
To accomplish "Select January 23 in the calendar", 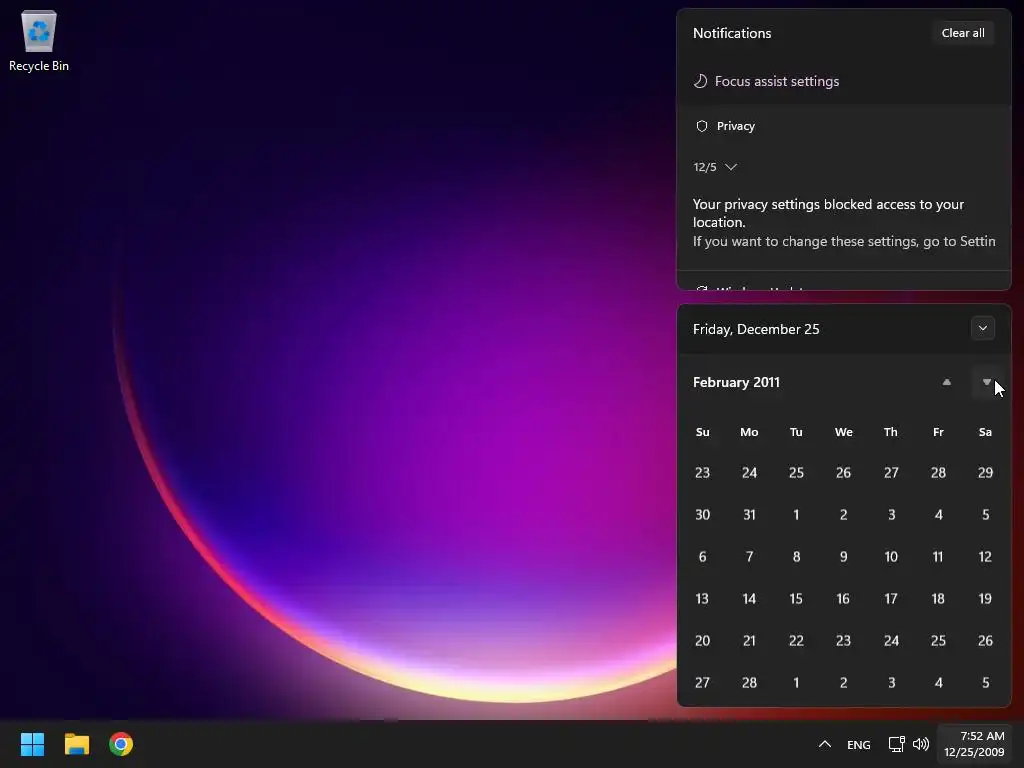I will click(702, 472).
